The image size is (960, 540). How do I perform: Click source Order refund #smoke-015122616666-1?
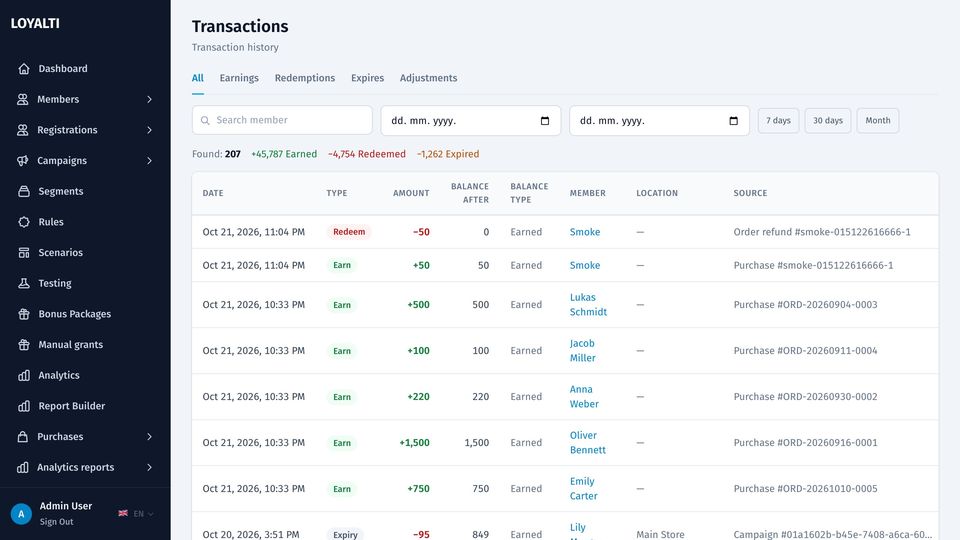pos(822,232)
